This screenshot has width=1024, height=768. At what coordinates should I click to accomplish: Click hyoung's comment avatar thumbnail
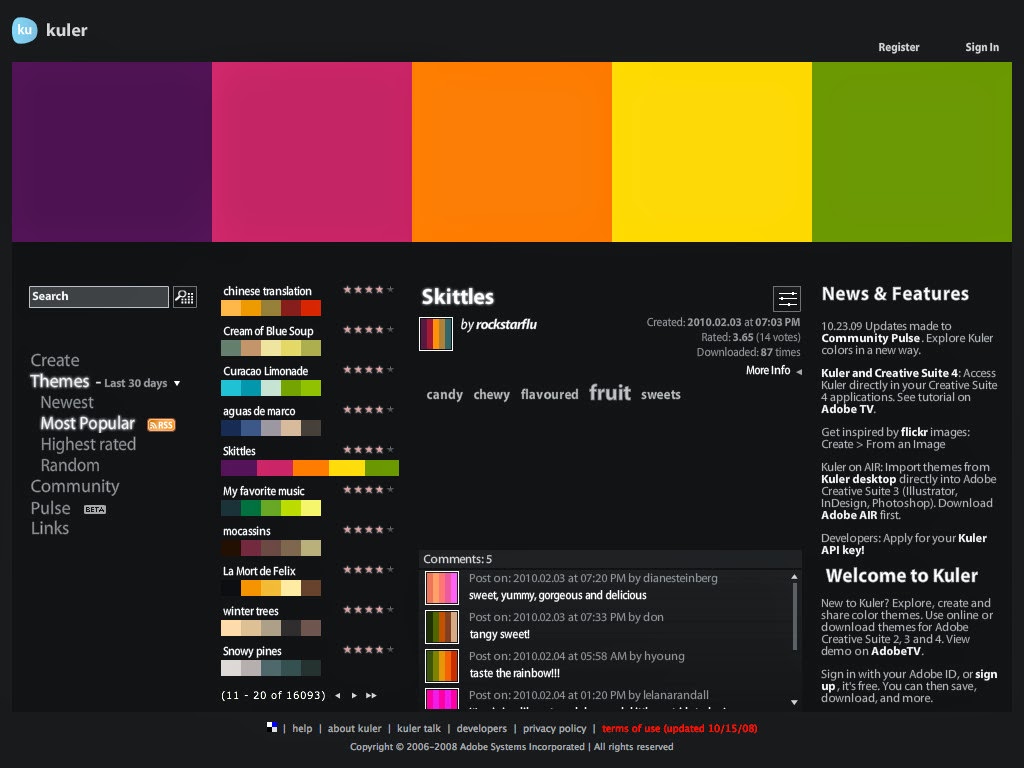coord(441,665)
